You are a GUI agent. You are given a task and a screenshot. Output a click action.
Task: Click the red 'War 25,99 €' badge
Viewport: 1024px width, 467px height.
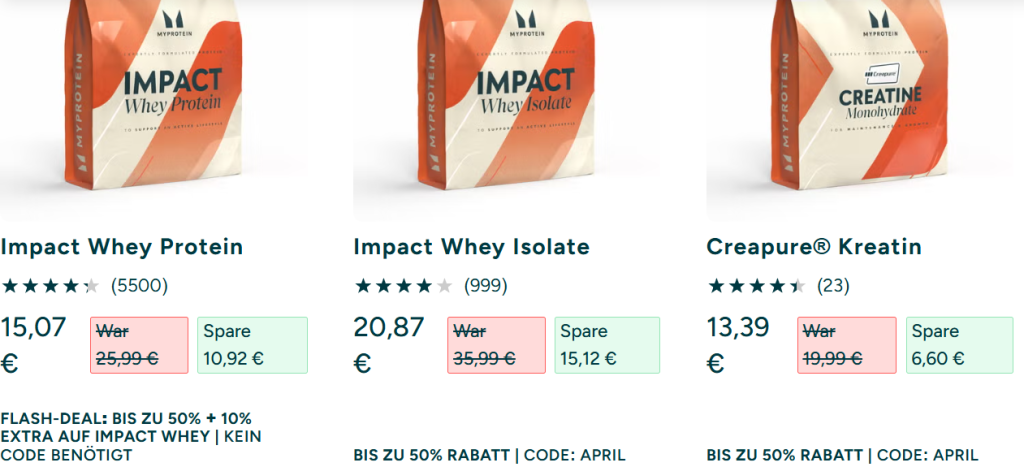point(139,345)
